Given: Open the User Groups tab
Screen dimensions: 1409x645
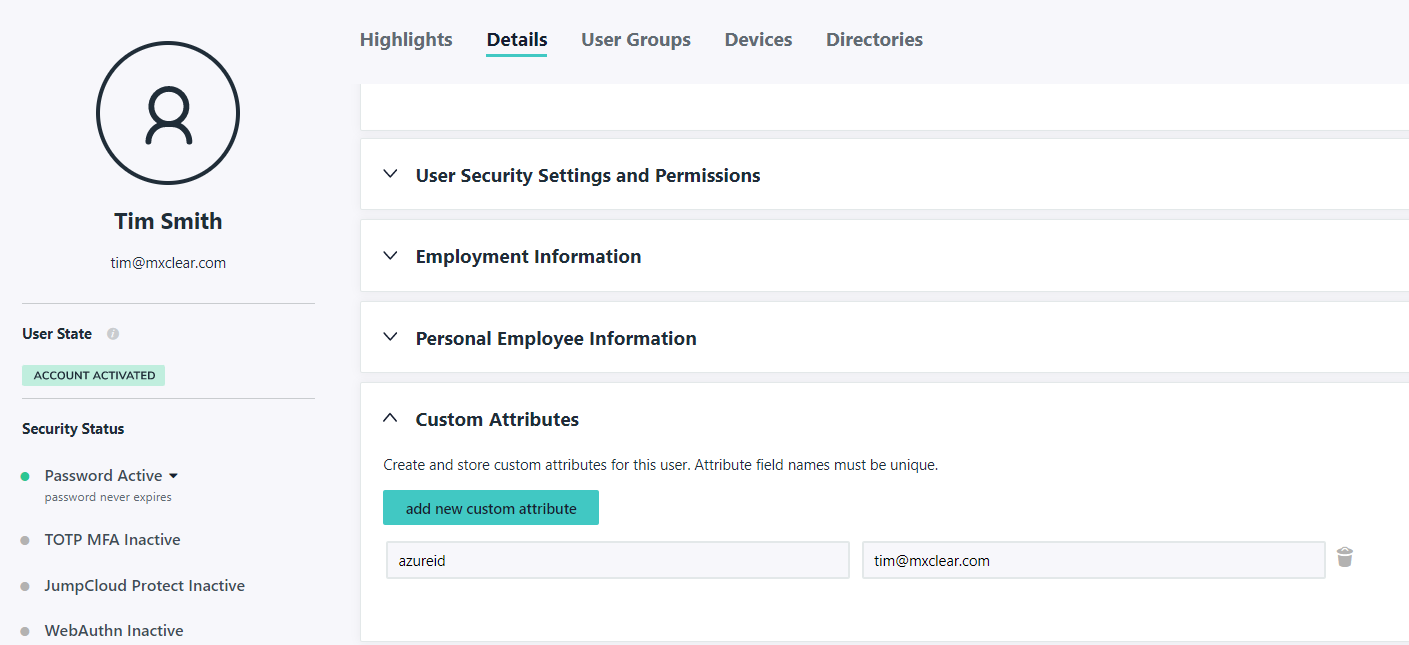Looking at the screenshot, I should [x=636, y=40].
